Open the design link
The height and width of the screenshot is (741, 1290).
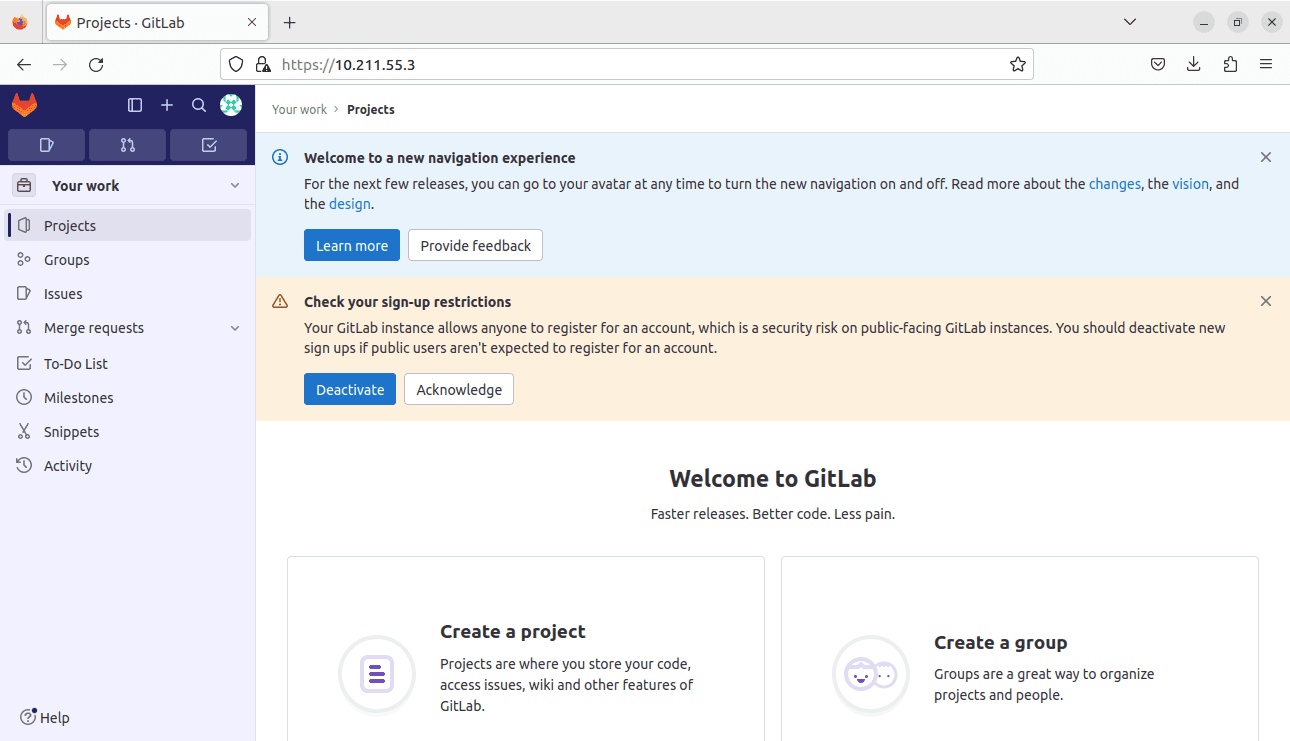pyautogui.click(x=350, y=204)
